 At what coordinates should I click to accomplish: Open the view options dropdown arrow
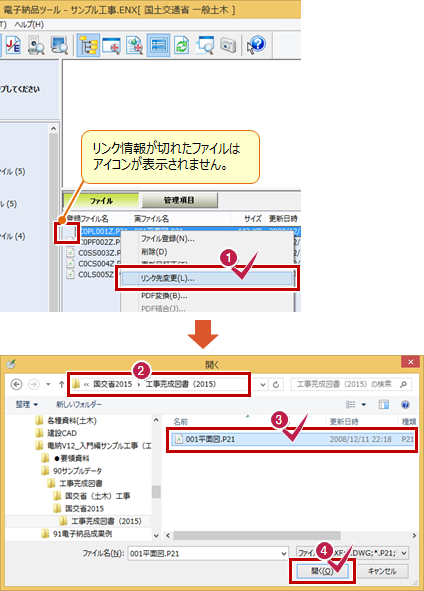(364, 405)
